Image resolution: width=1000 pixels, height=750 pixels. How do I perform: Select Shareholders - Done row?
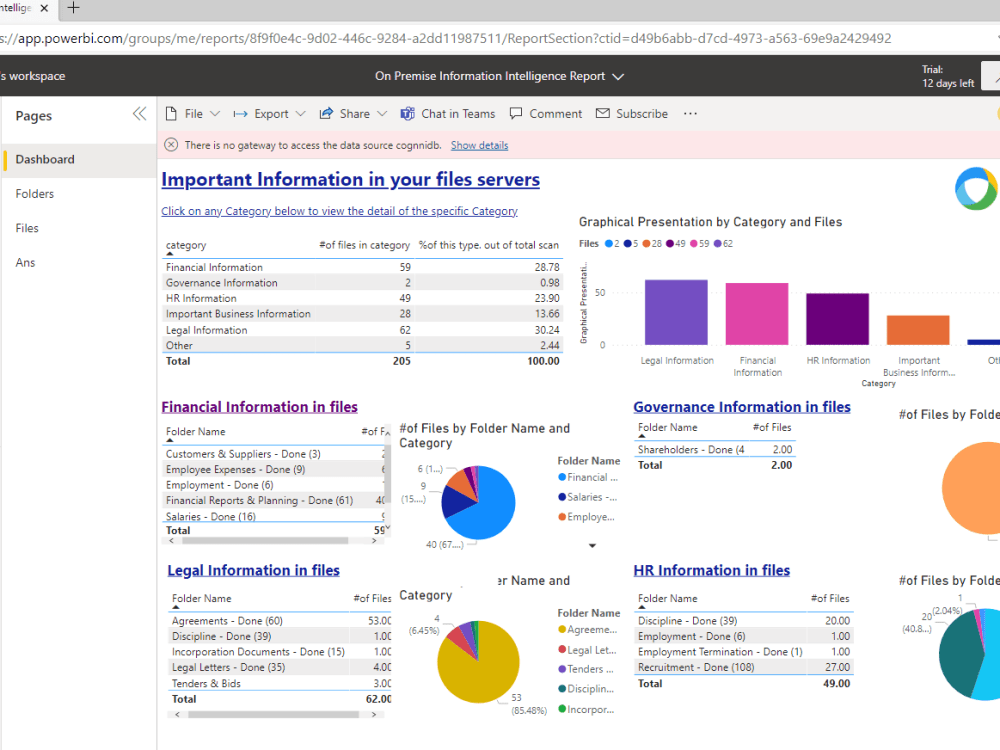715,450
